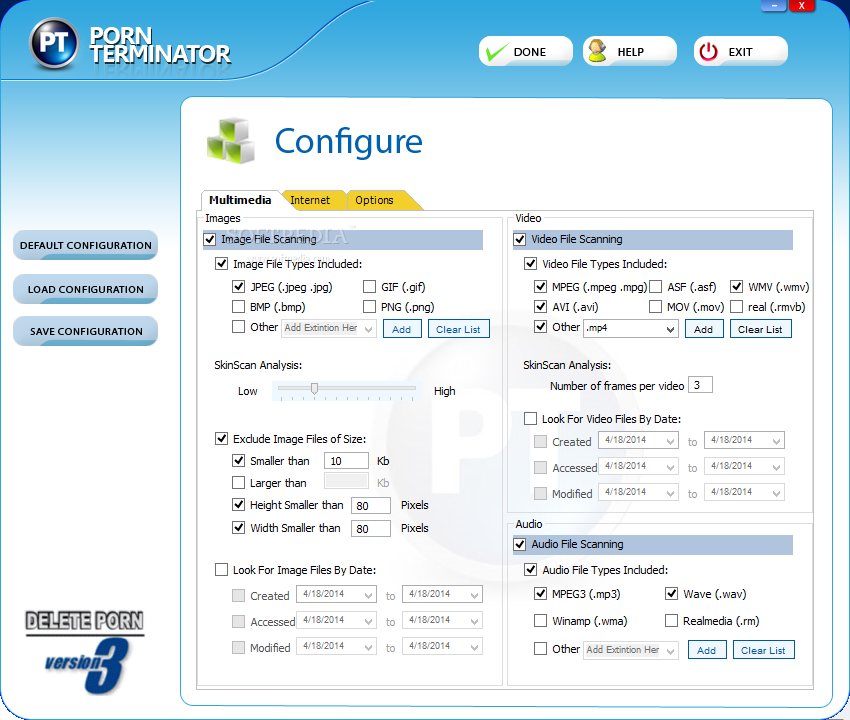This screenshot has width=850, height=720.
Task: Toggle Video File Types Included checkbox
Action: (530, 264)
